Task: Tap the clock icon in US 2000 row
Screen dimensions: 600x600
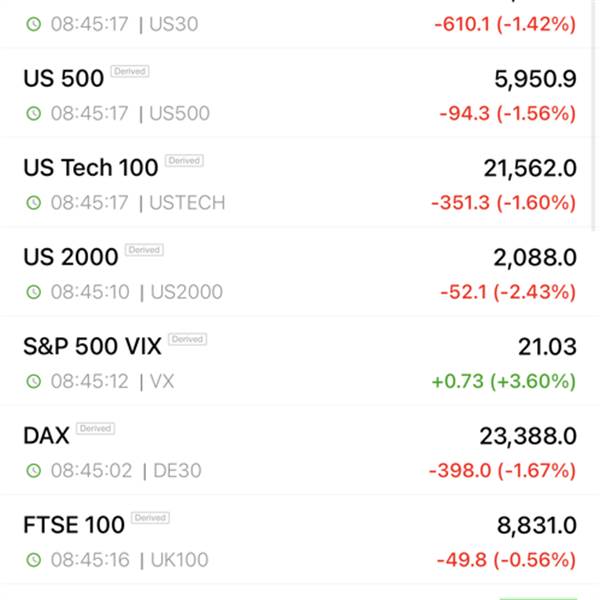Action: point(34,292)
